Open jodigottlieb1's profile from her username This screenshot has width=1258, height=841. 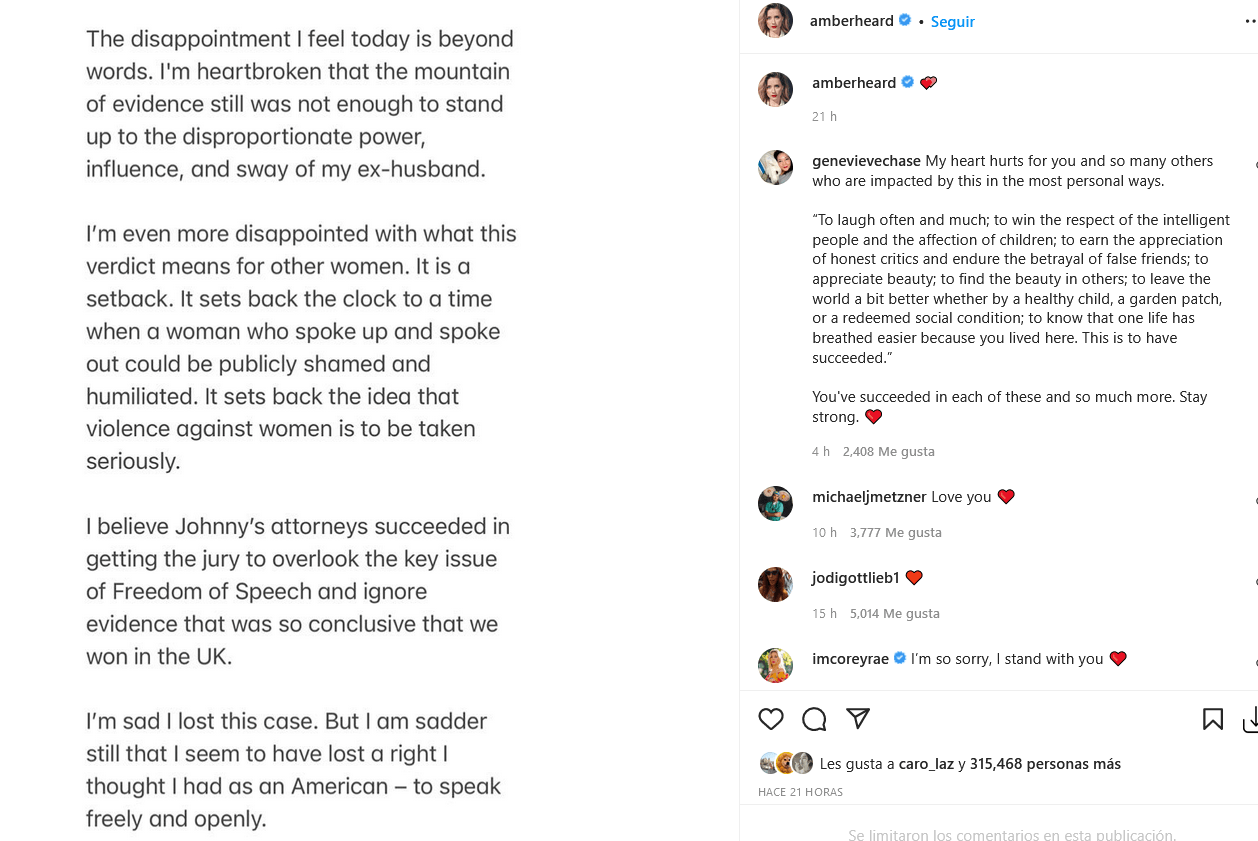tap(856, 578)
